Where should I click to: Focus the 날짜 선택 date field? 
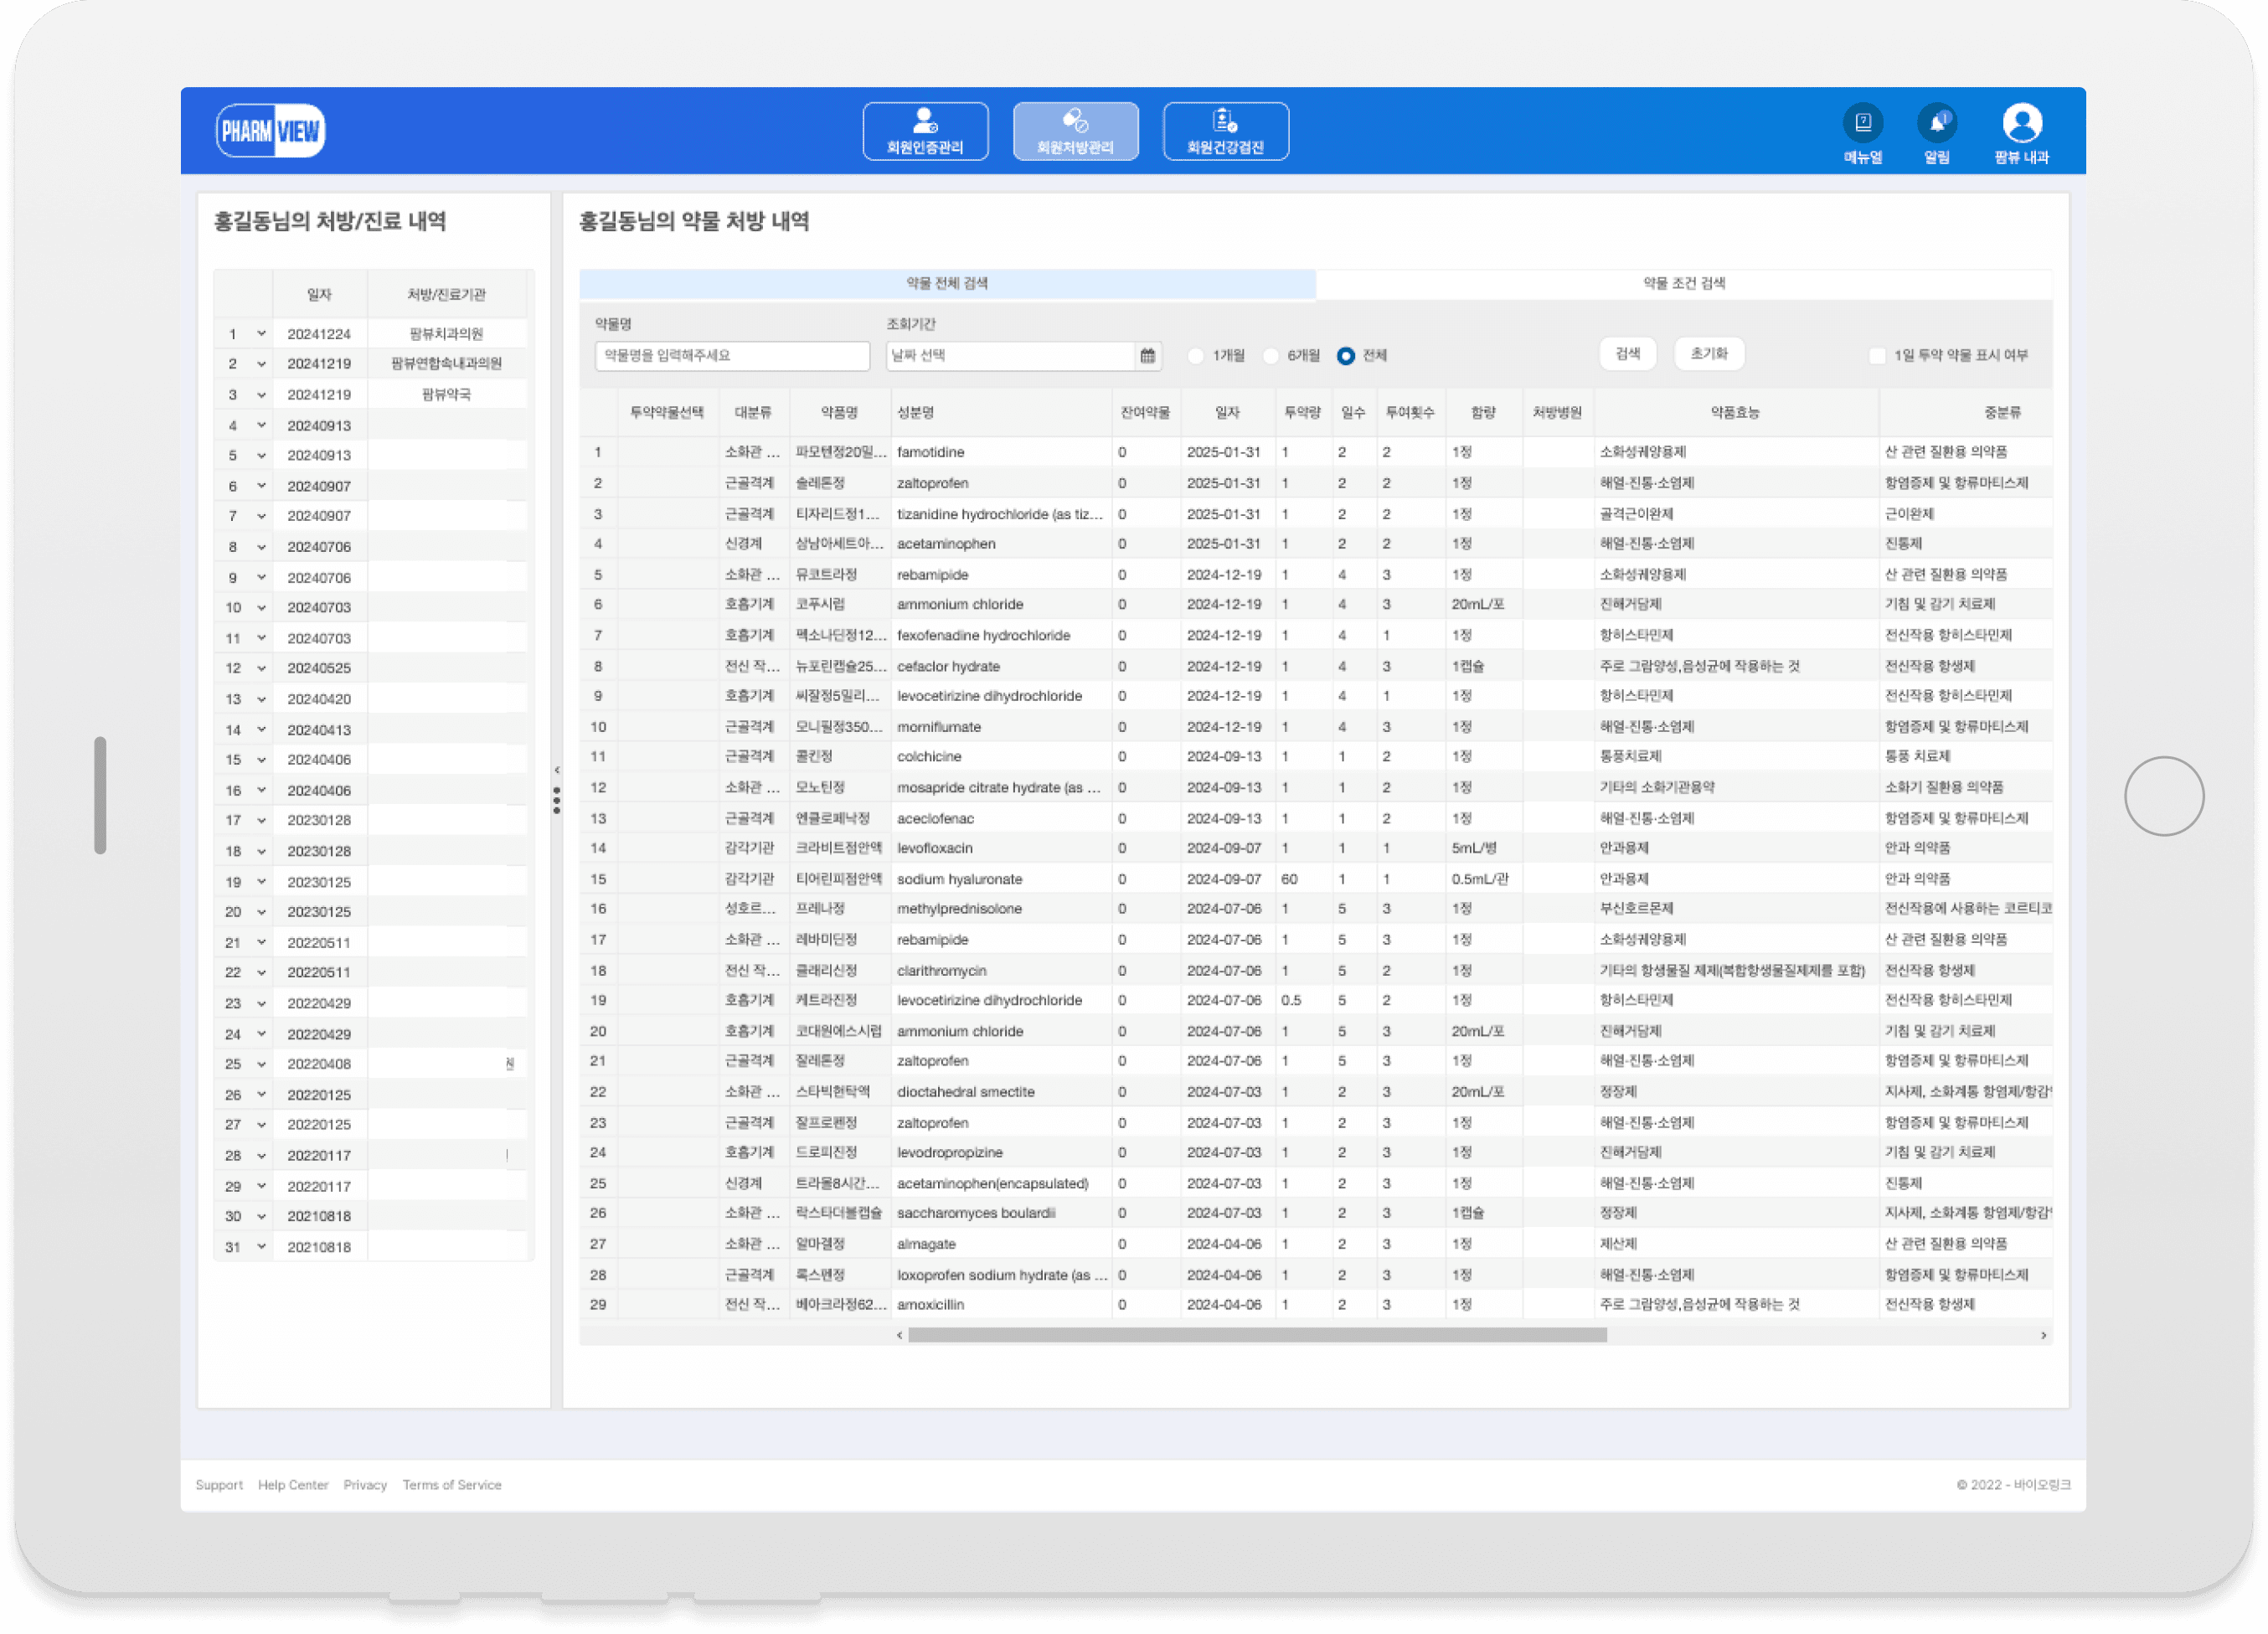1012,356
